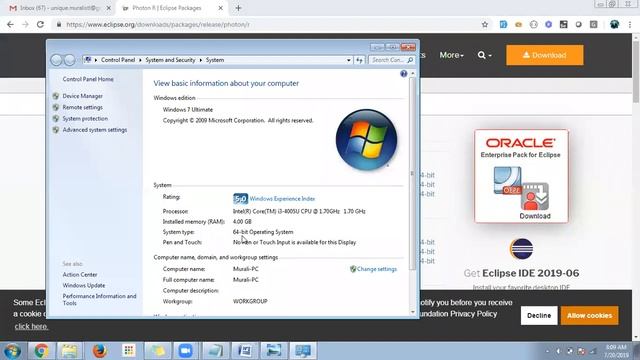Screen dimensions: 640x360
Task: Click Change settings for computer name
Action: [x=377, y=269]
